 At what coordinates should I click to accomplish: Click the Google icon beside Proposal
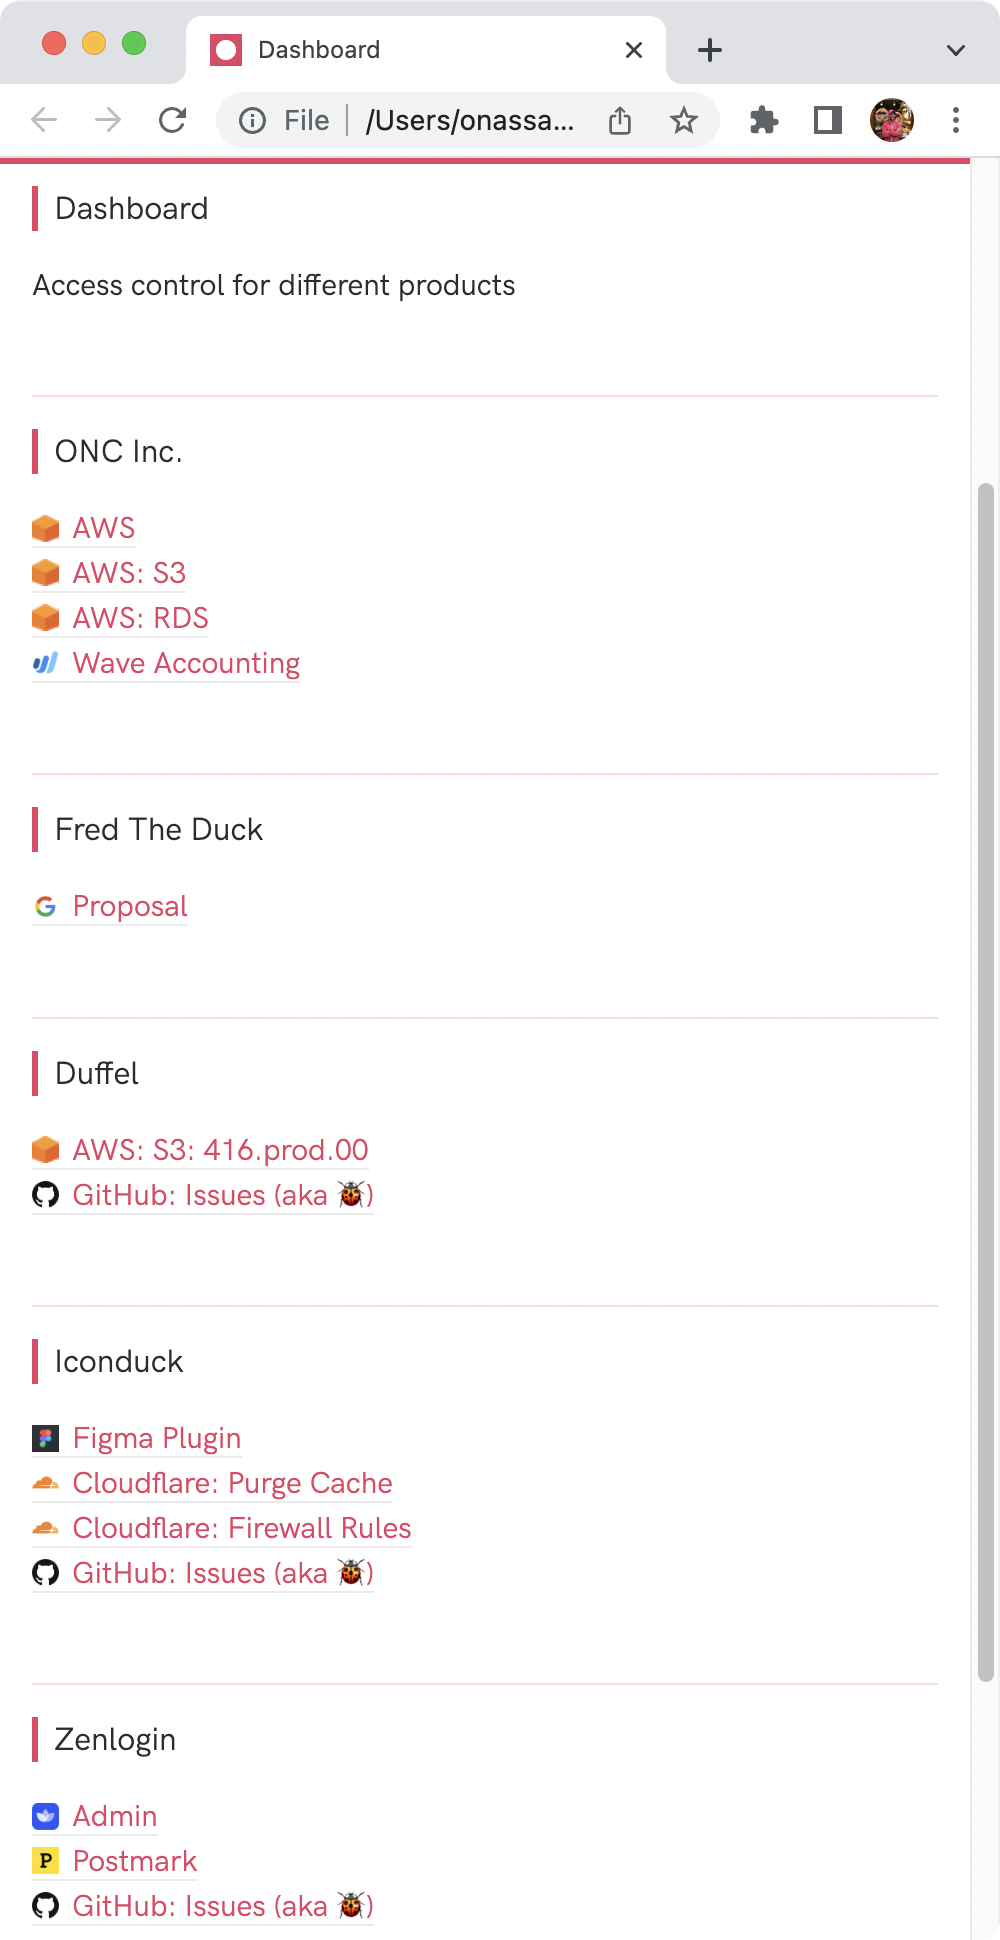[45, 907]
